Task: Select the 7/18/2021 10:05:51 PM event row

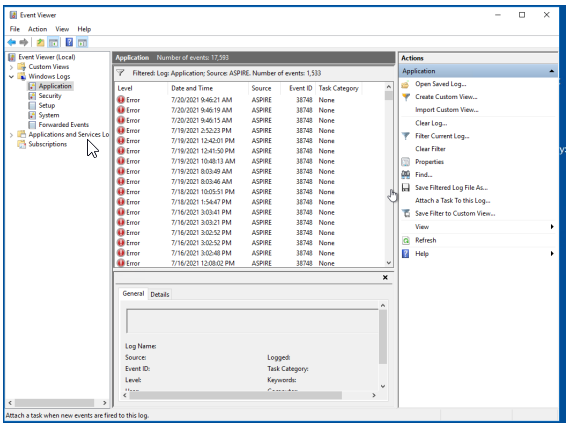Action: pos(249,192)
